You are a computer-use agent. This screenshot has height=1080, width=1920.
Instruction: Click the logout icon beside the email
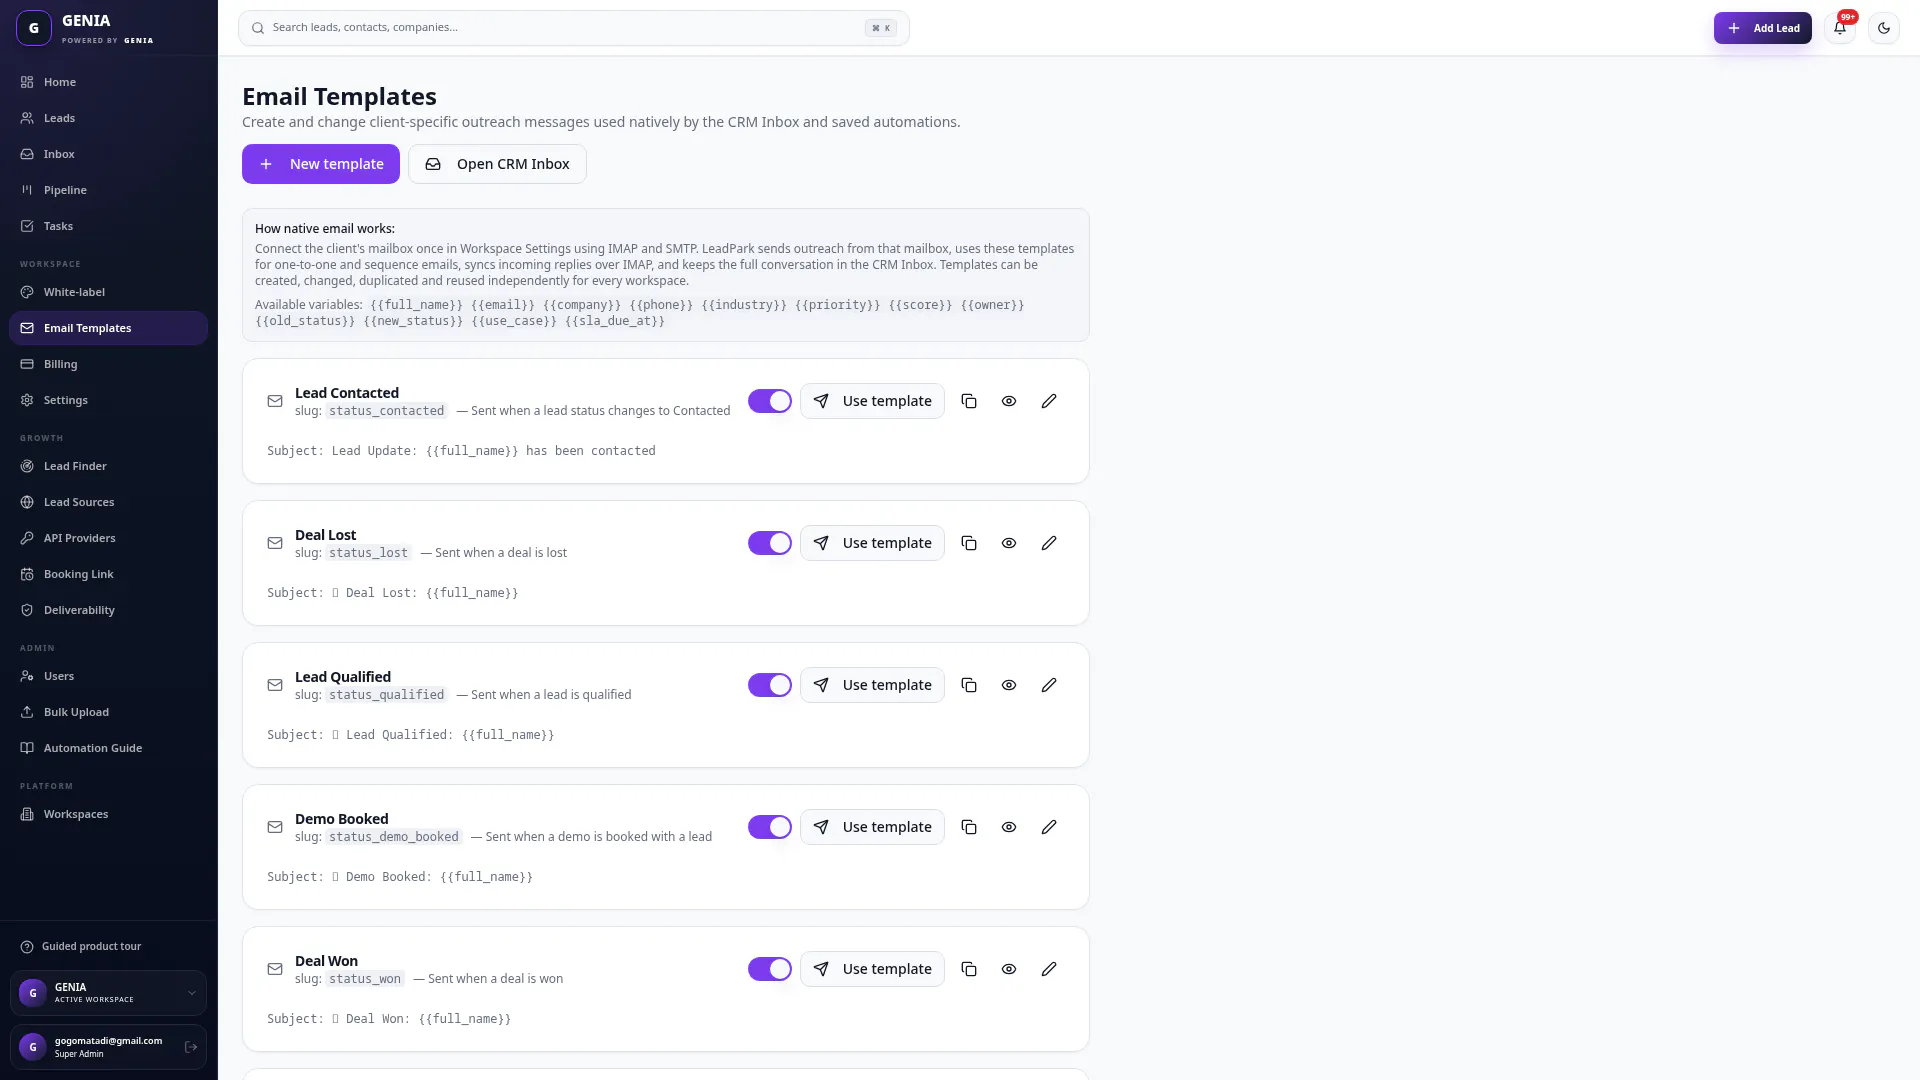point(191,1047)
